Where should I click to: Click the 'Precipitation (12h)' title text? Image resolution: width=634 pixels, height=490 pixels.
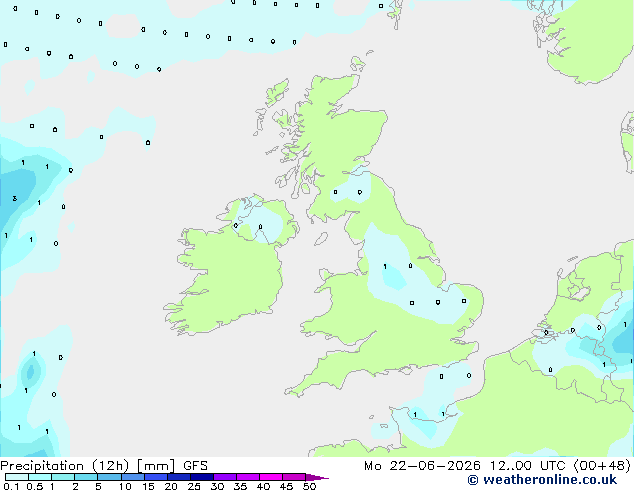(x=65, y=466)
